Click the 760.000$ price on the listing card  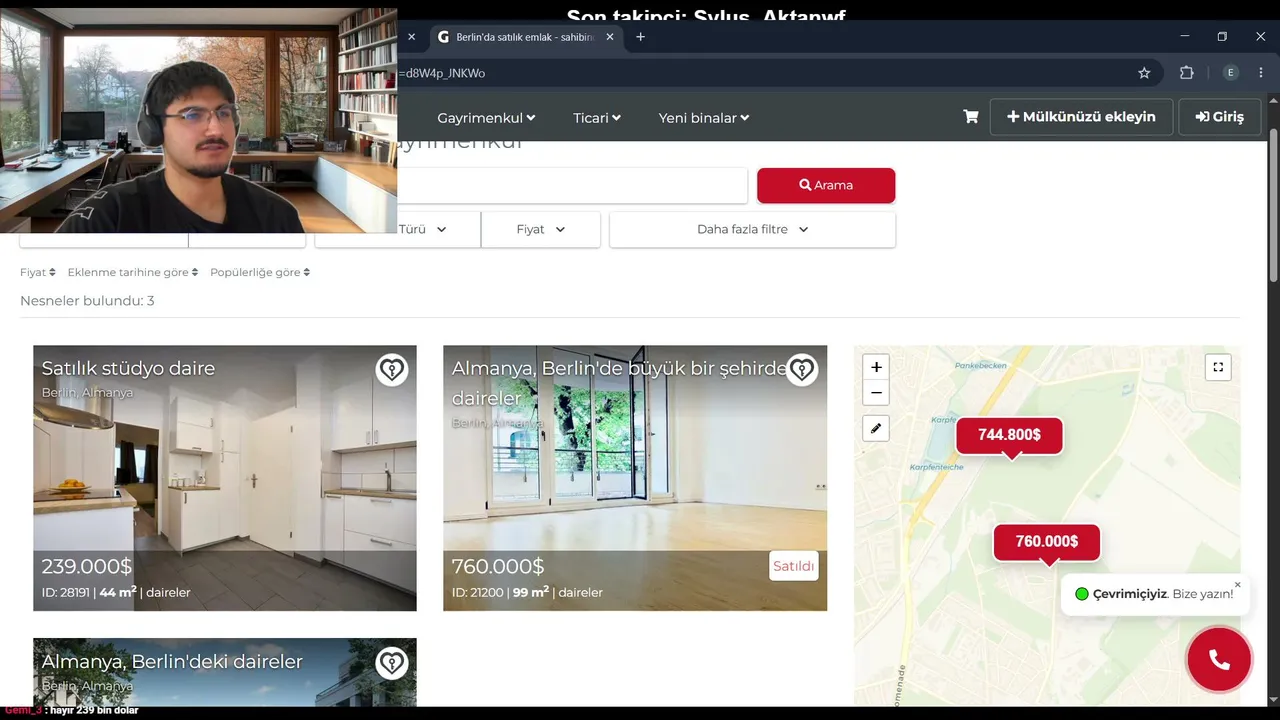click(498, 566)
